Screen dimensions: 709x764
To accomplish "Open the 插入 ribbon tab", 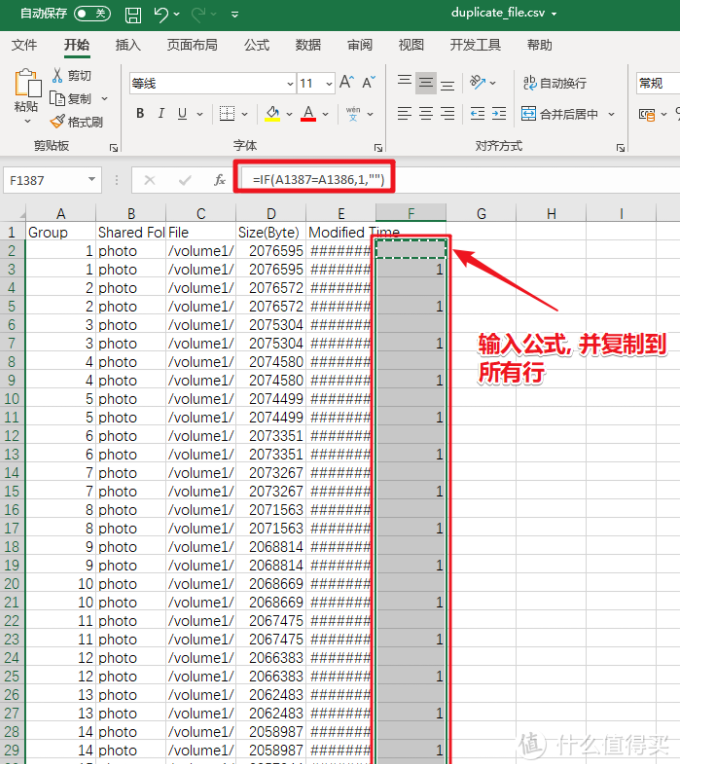I will 128,45.
